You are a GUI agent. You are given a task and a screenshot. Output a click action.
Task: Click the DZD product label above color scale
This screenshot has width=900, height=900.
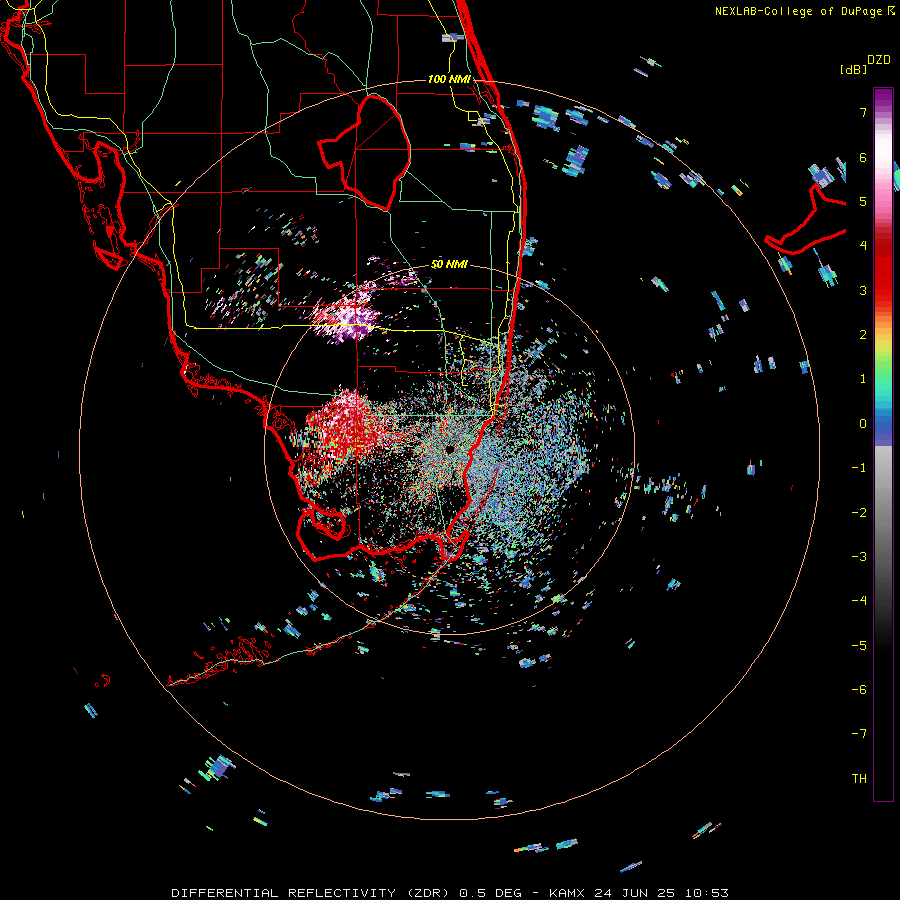pos(879,60)
